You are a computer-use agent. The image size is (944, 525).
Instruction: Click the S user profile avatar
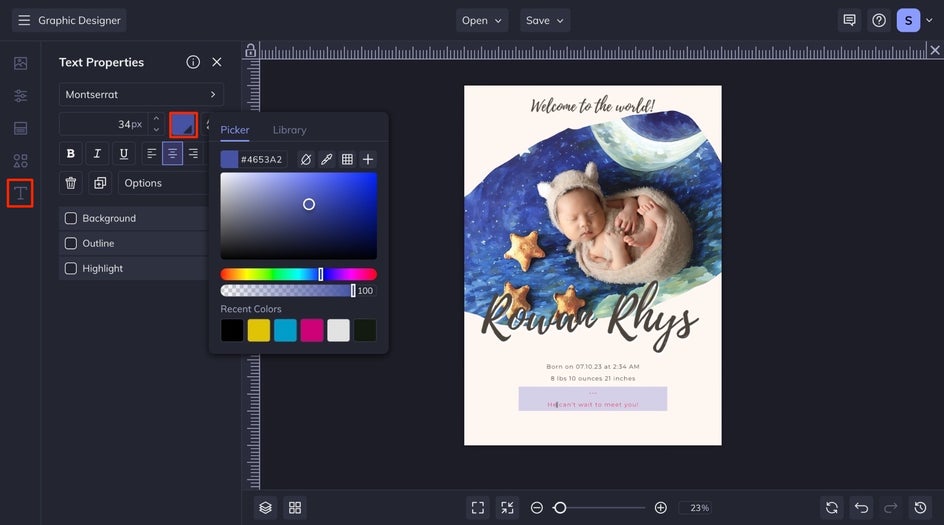coord(908,20)
